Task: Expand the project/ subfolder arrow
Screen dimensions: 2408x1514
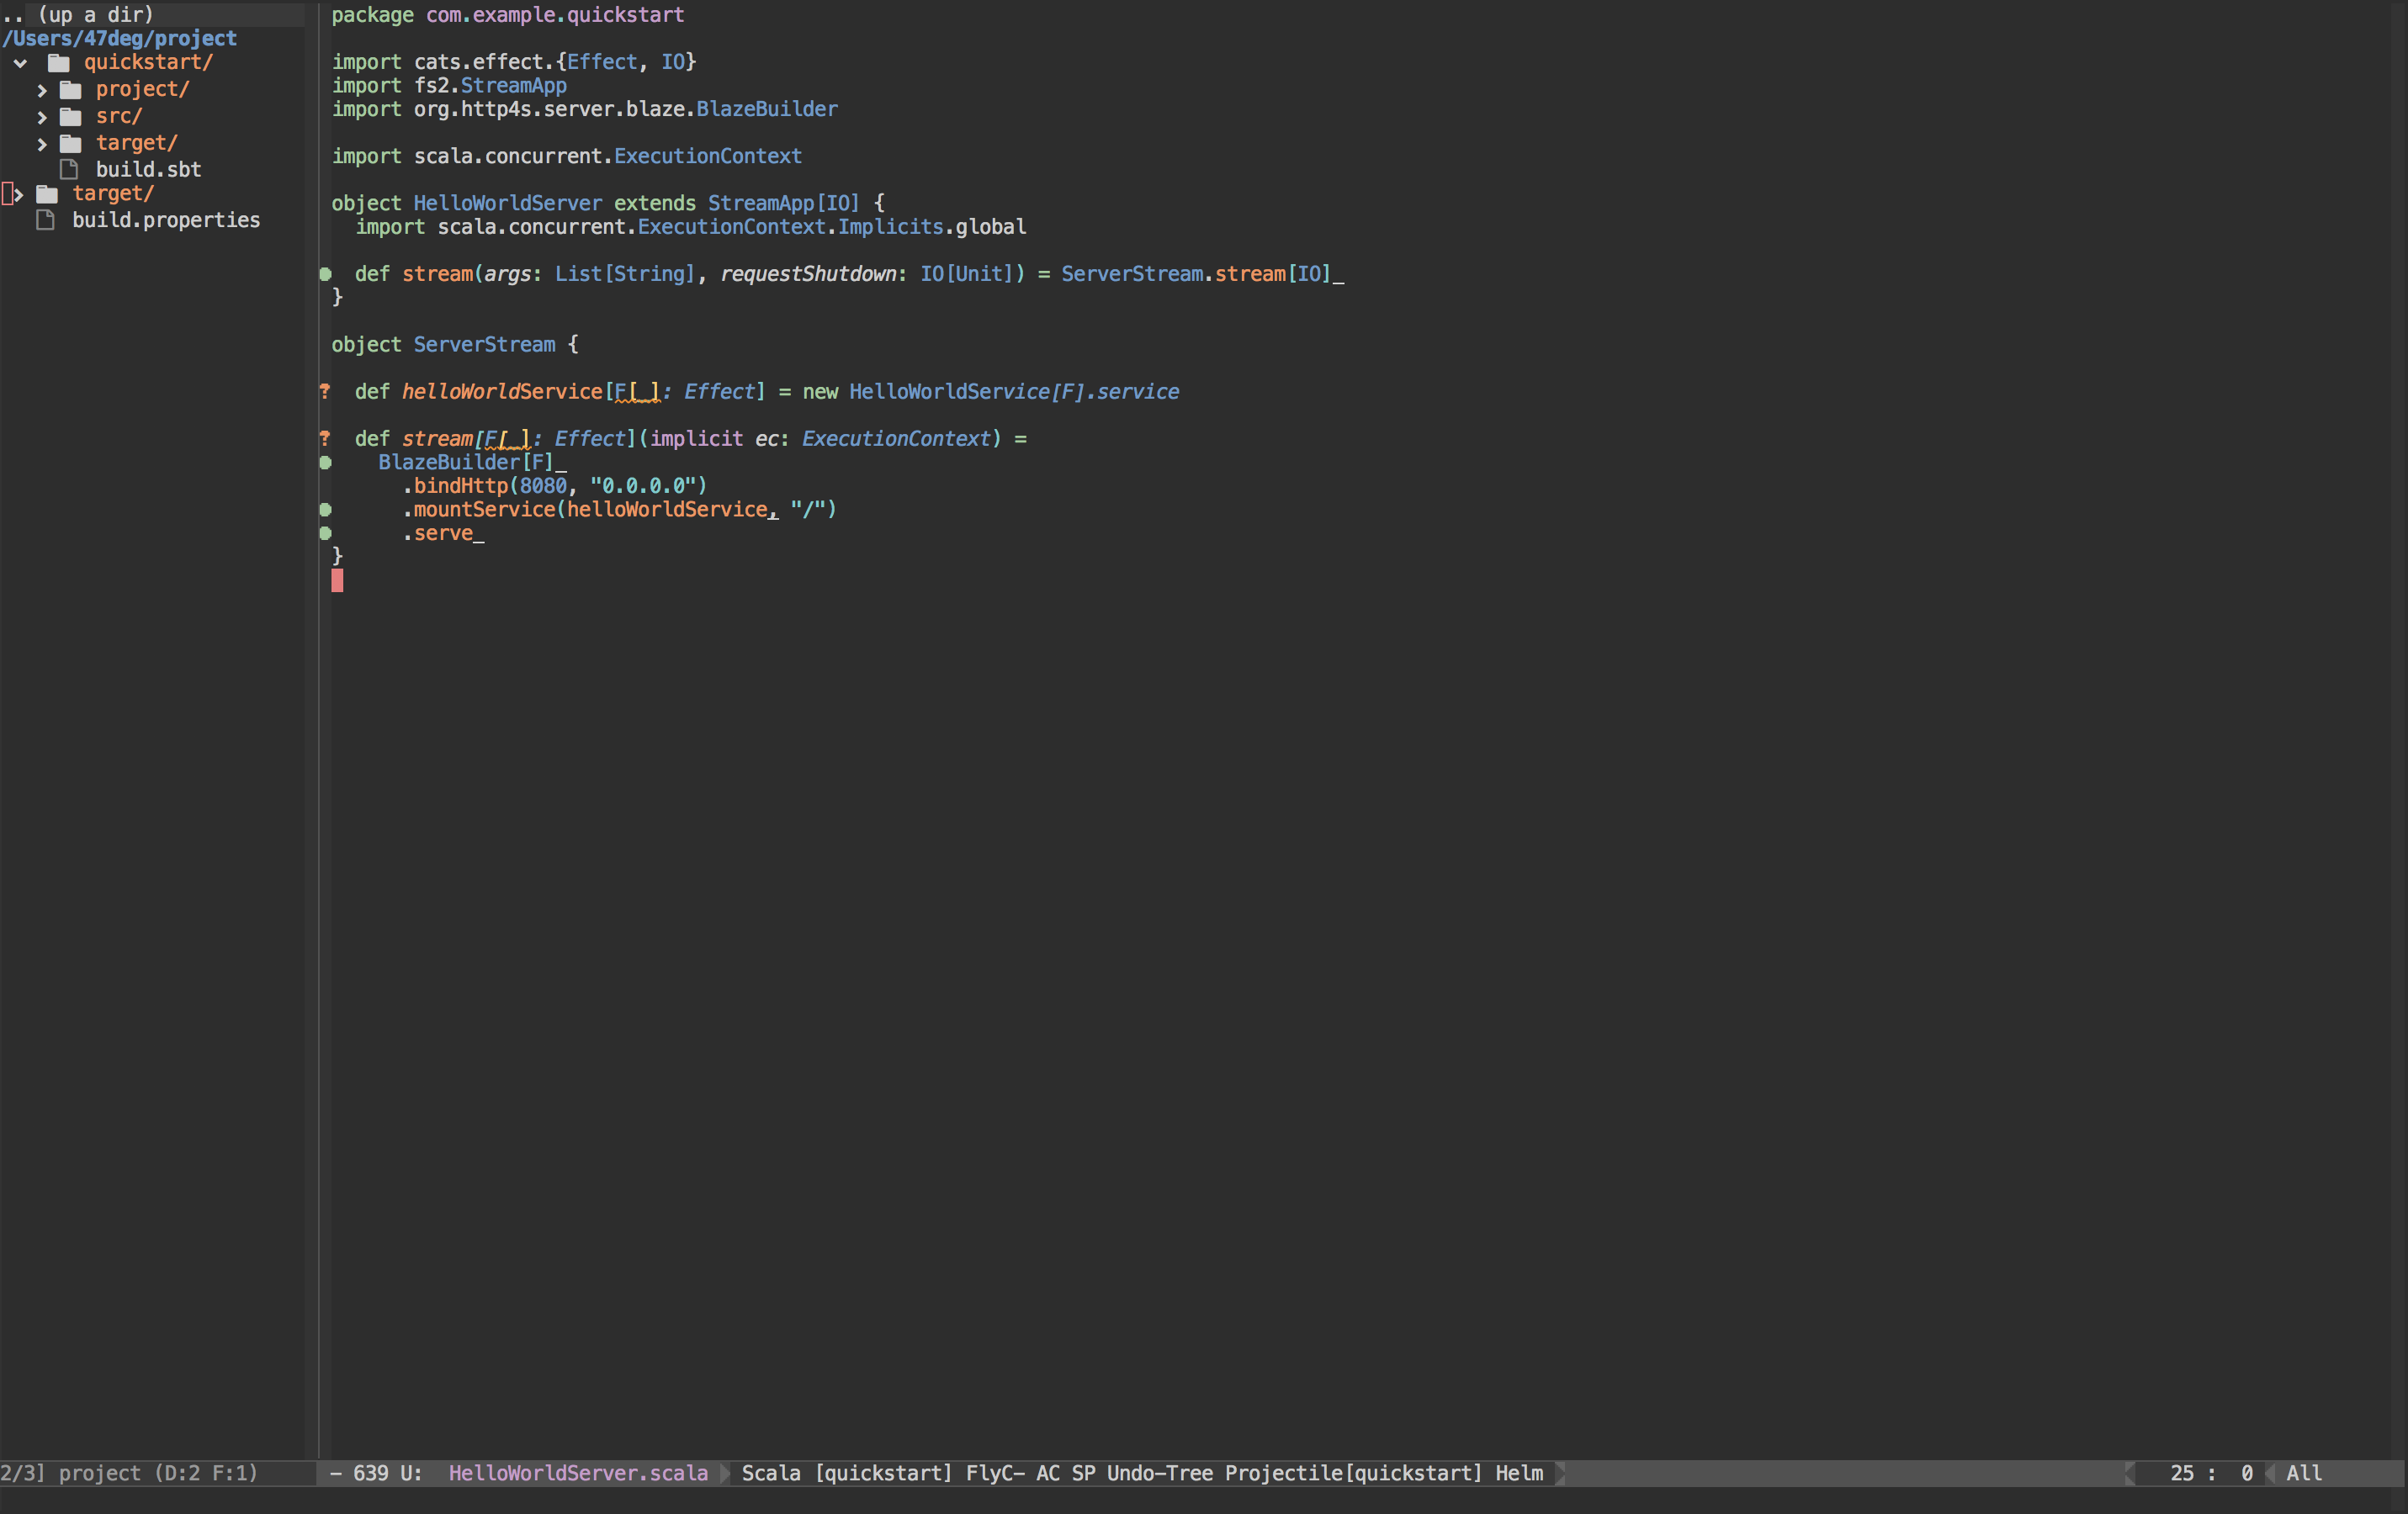Action: point(42,90)
